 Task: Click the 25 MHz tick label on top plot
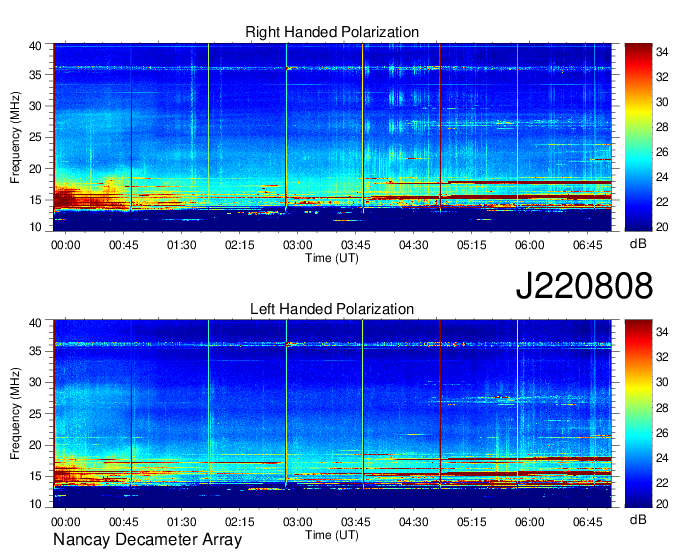(35, 137)
